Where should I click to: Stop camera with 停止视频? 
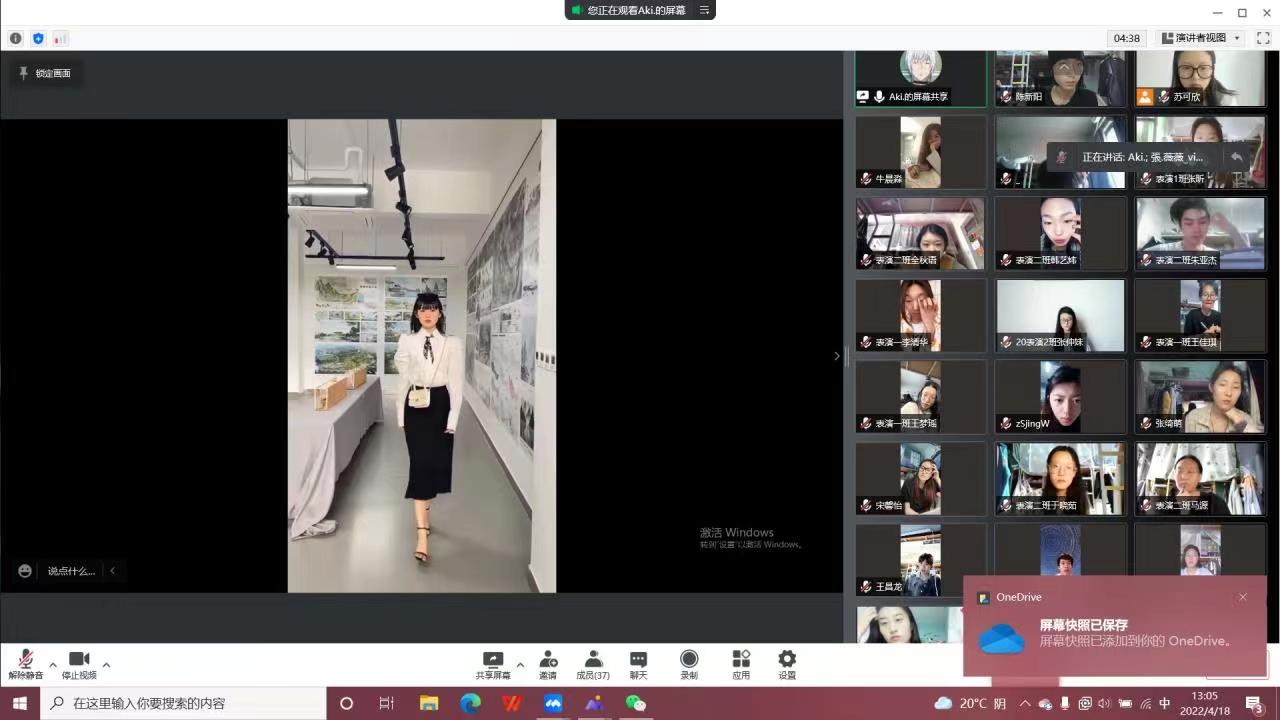pos(79,664)
